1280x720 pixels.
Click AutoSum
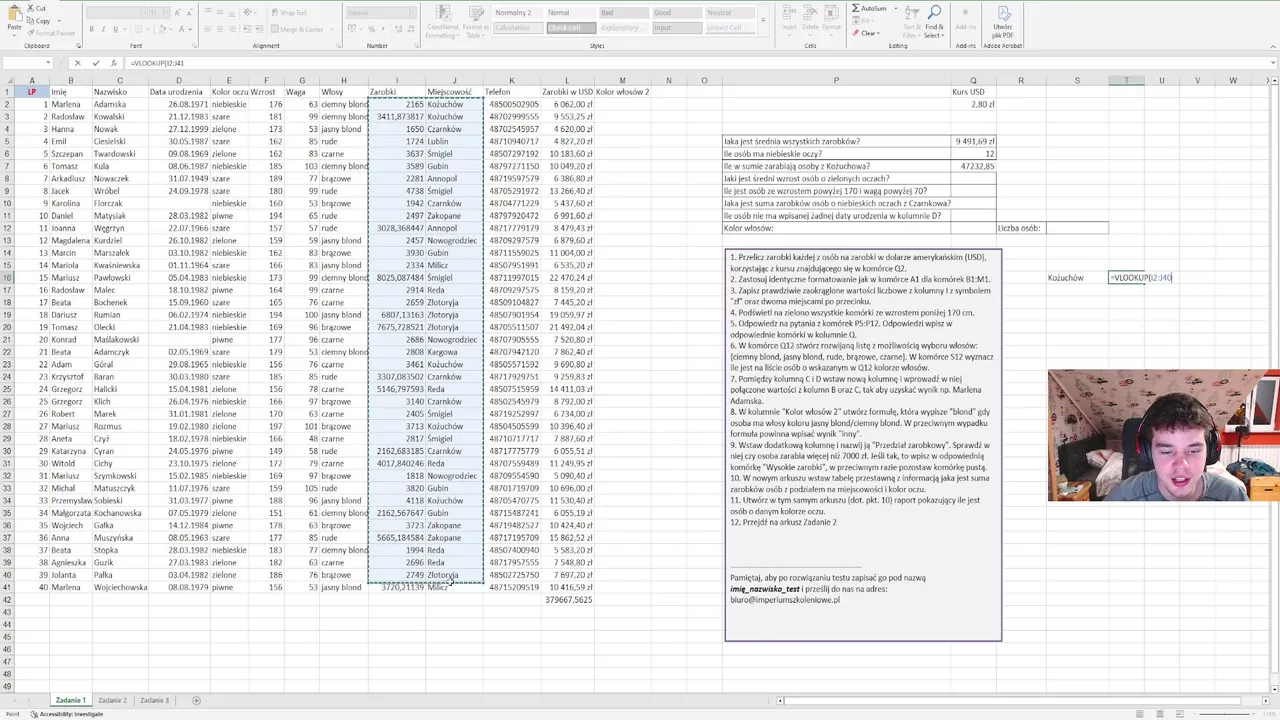[867, 8]
